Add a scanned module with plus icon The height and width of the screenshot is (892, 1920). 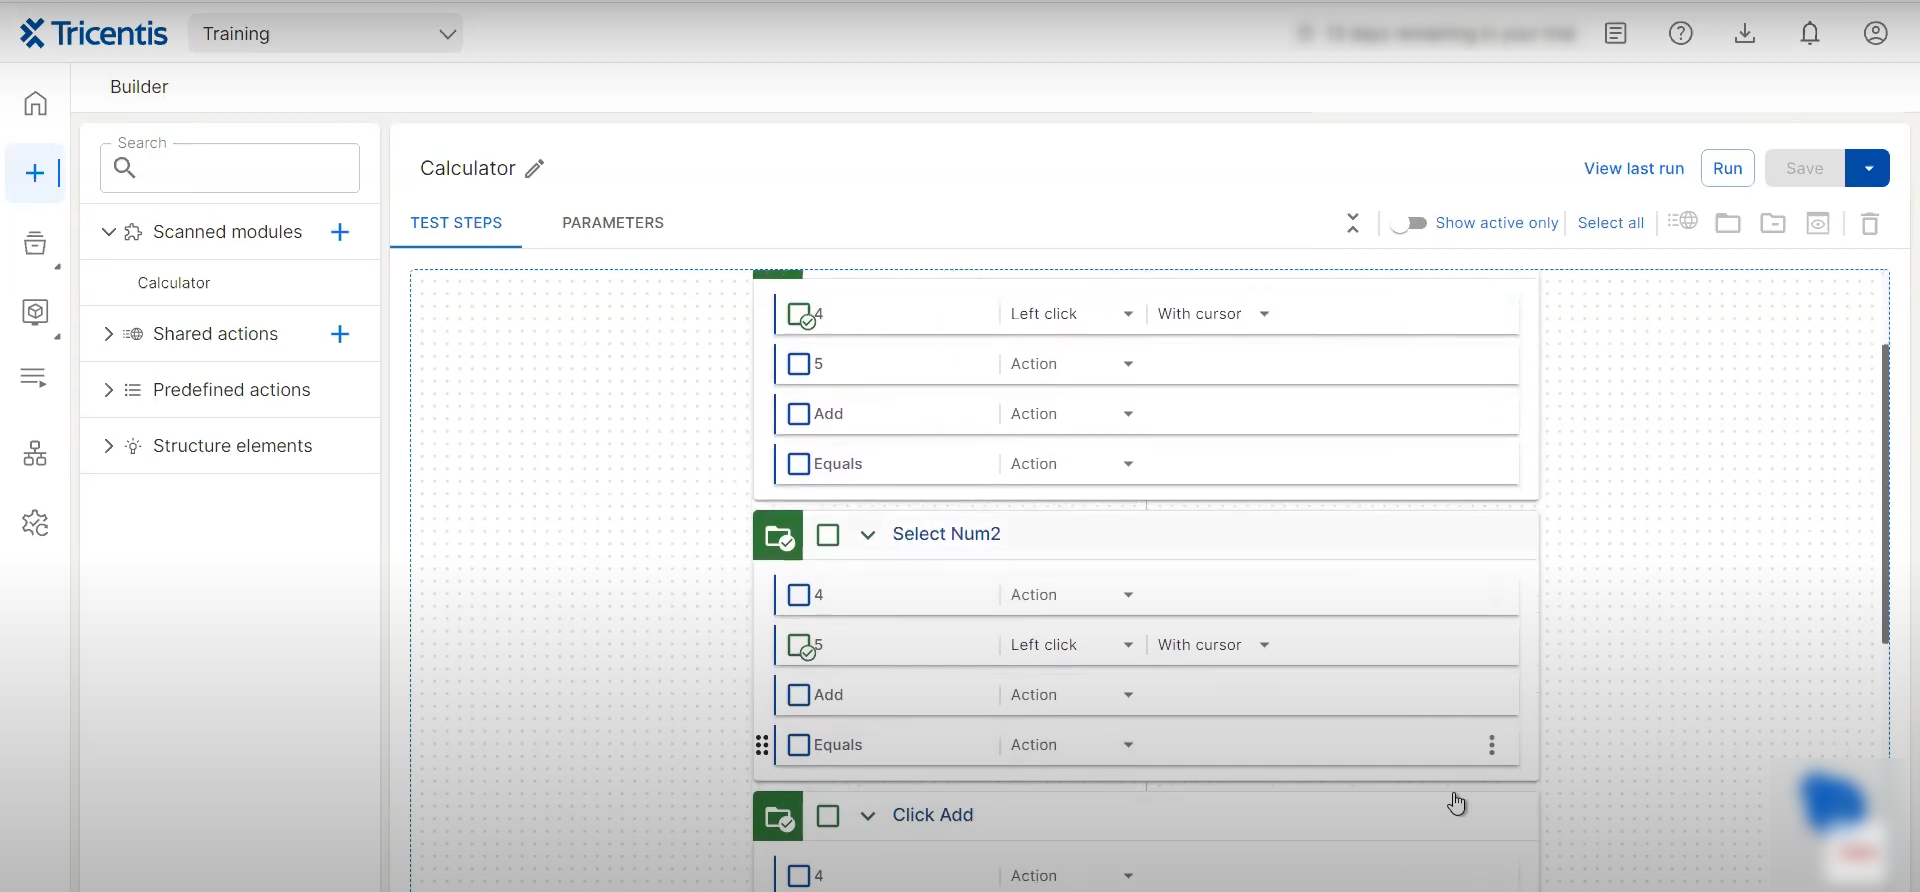[x=340, y=232]
